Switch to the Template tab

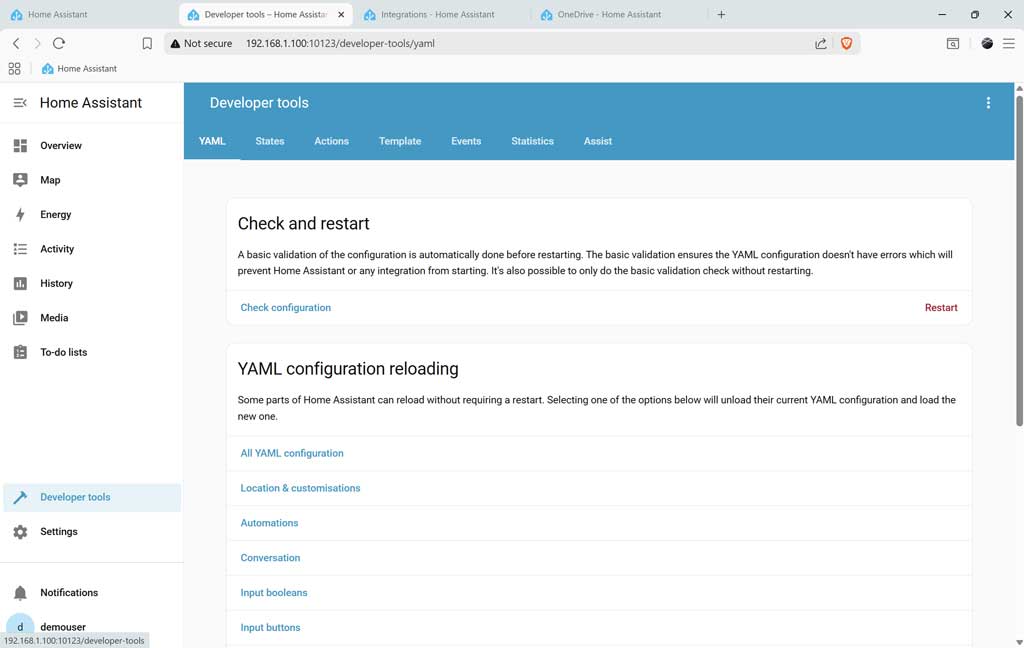(400, 141)
